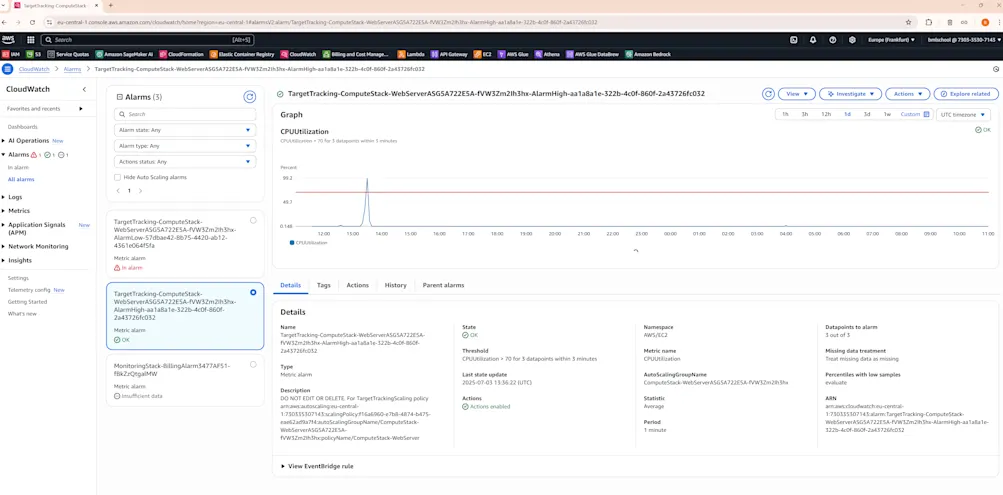
Task: Launch AWS CloudShell from the top bar
Action: pos(794,40)
